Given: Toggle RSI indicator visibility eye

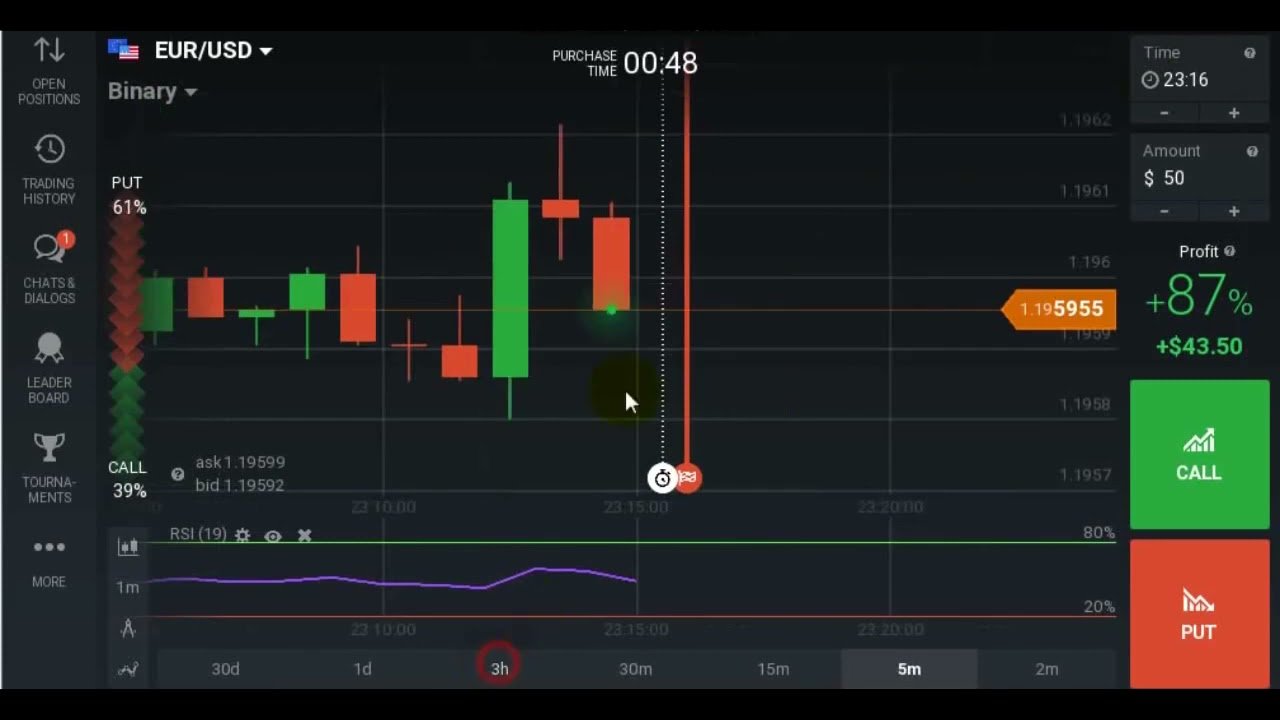Looking at the screenshot, I should [x=273, y=535].
